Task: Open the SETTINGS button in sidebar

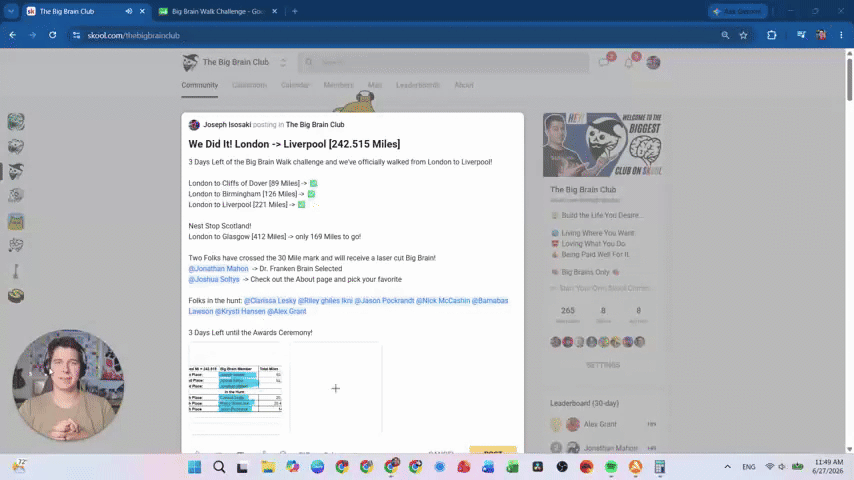Action: click(x=603, y=365)
